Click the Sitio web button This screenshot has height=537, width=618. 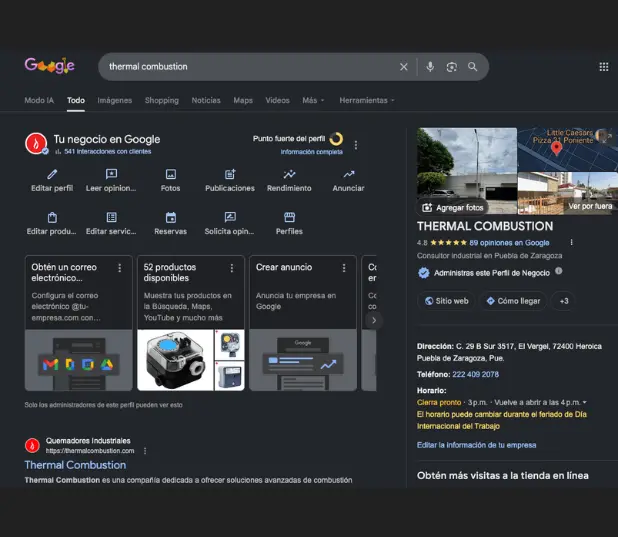pyautogui.click(x=447, y=301)
